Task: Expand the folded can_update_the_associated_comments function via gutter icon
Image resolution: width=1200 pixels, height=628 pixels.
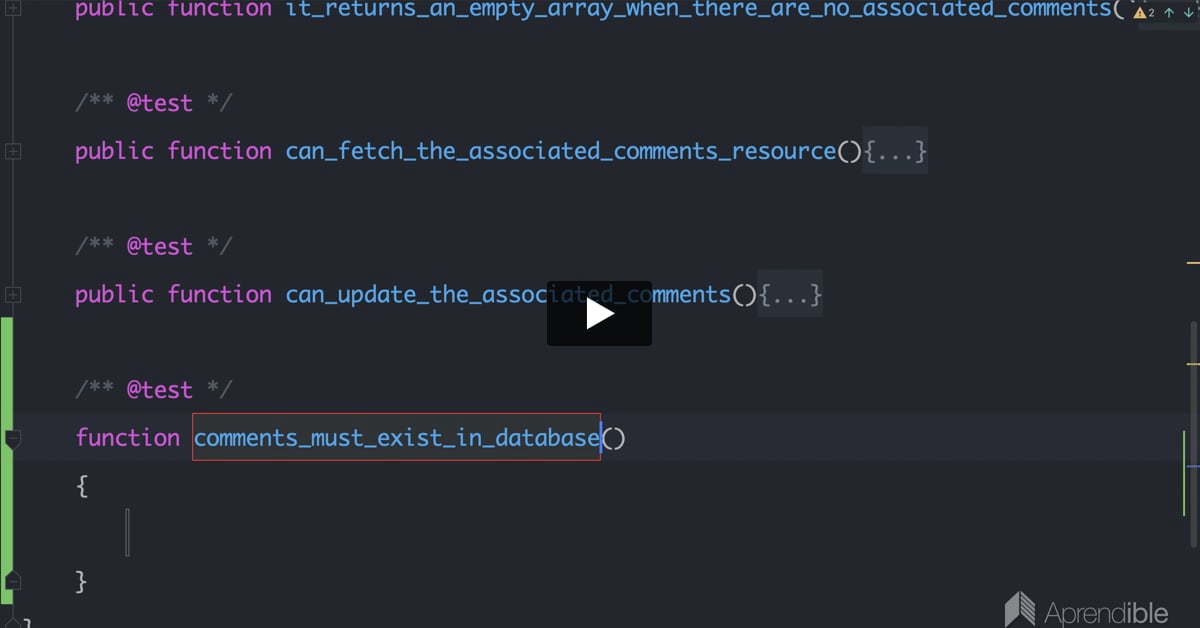Action: point(13,294)
